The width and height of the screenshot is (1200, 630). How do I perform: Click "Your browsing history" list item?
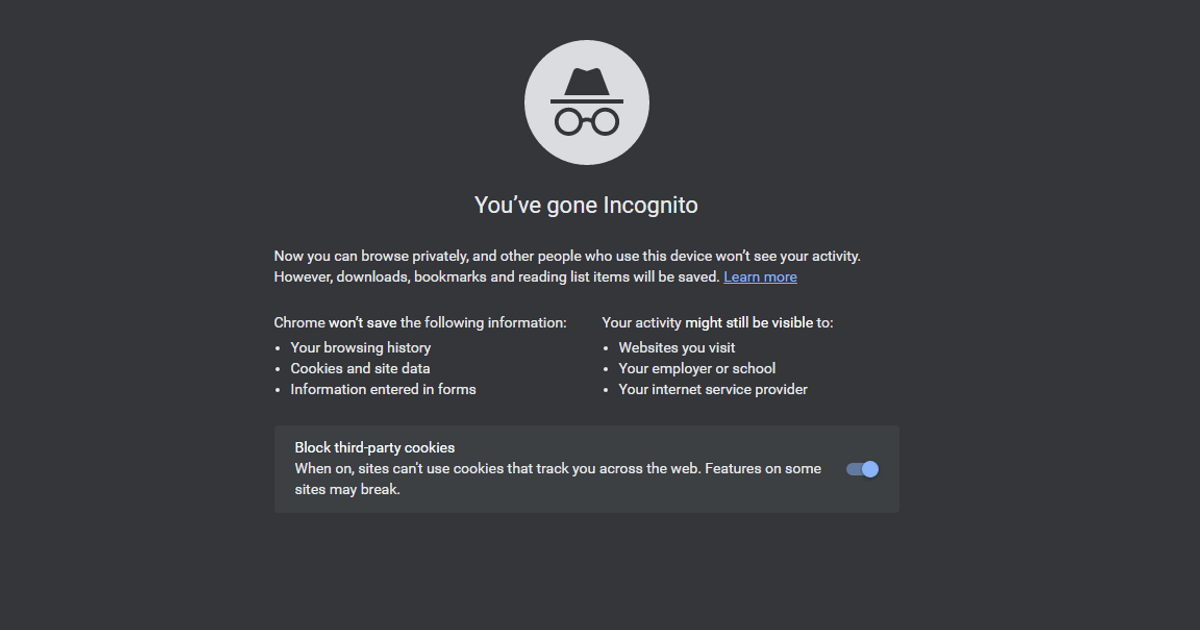(360, 348)
